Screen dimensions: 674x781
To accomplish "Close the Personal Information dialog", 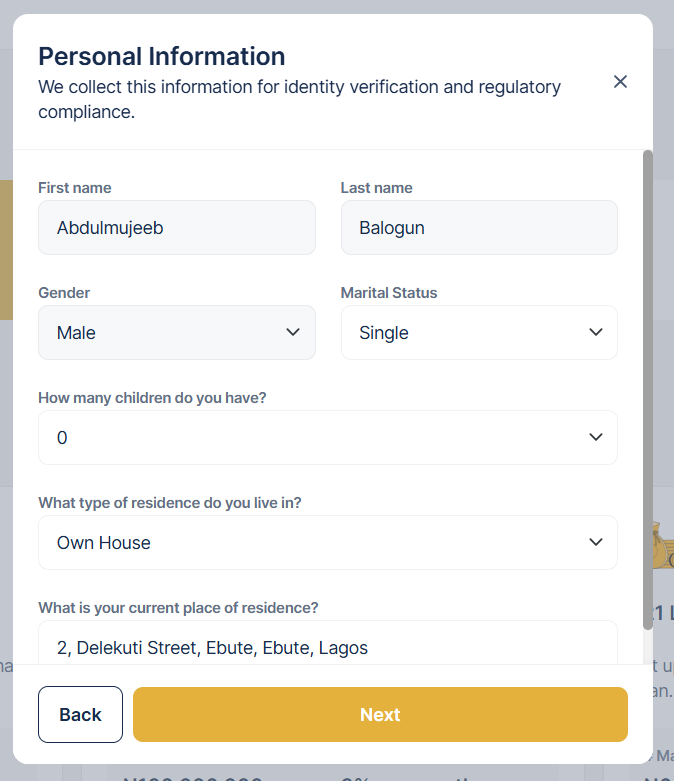I will coord(620,82).
